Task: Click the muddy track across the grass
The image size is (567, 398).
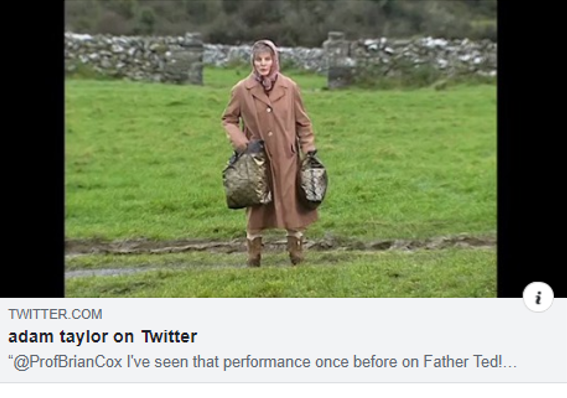Action: click(x=281, y=245)
